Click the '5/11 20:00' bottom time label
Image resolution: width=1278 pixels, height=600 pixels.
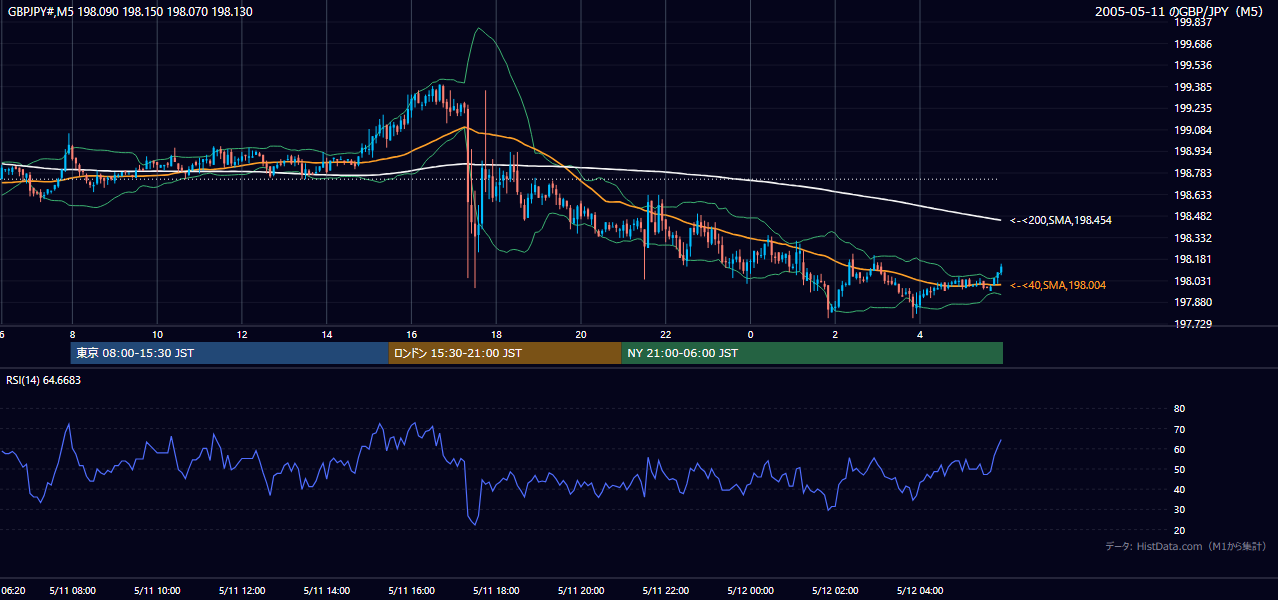tap(581, 591)
